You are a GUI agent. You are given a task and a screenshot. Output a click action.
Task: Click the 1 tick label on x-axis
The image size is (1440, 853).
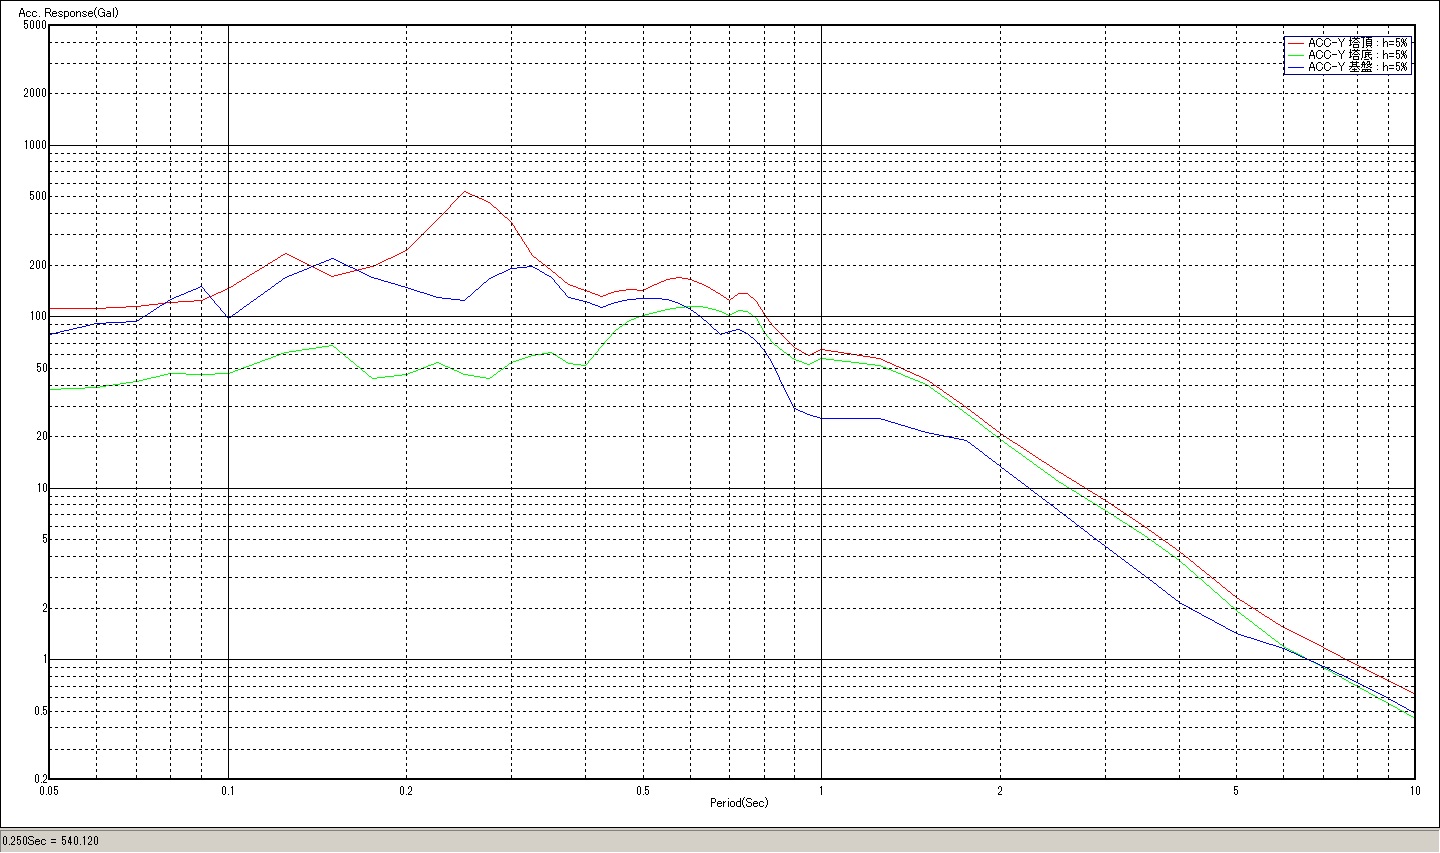[x=821, y=790]
